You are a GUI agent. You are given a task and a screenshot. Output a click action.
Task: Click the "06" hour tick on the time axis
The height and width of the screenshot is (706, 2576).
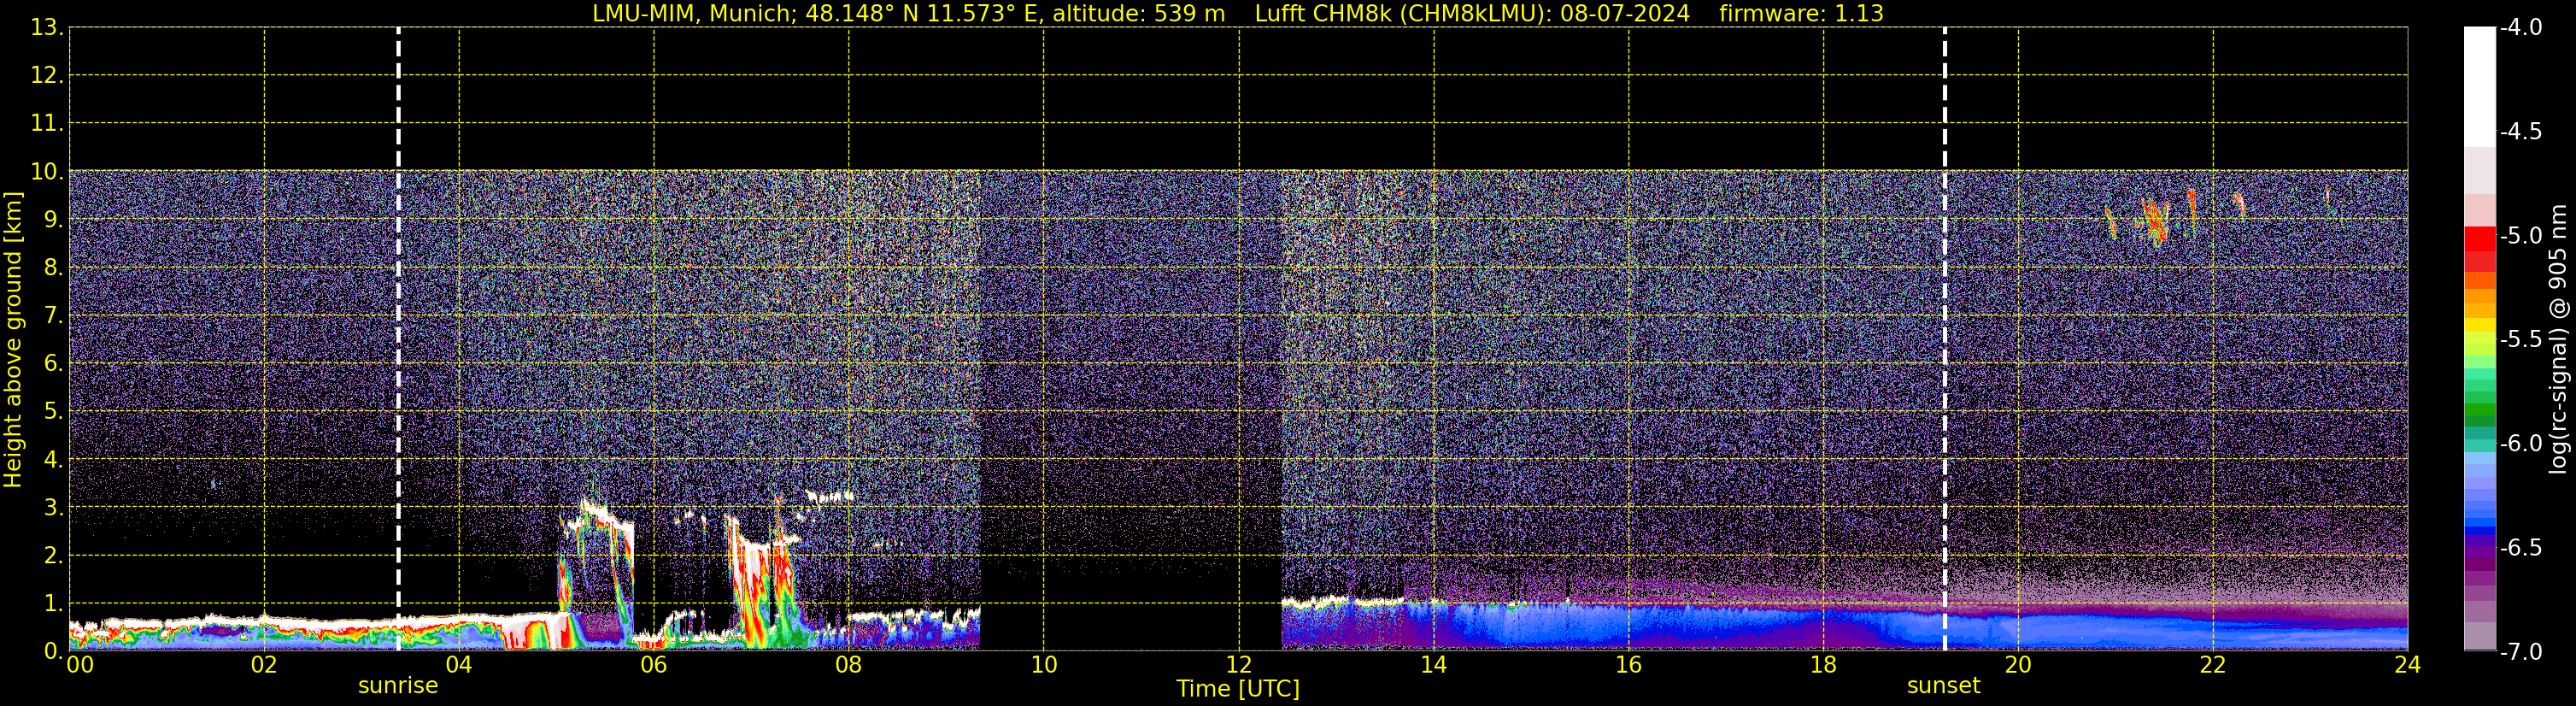pos(654,665)
